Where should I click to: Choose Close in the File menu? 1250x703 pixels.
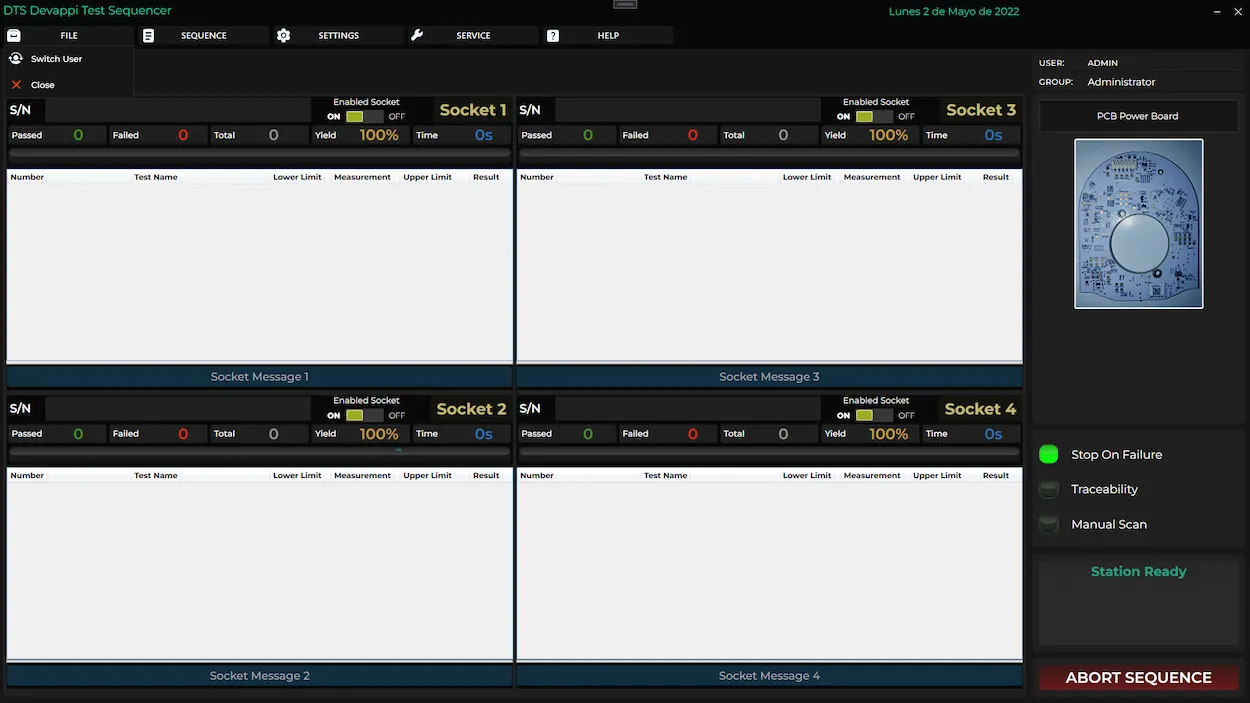pos(69,85)
